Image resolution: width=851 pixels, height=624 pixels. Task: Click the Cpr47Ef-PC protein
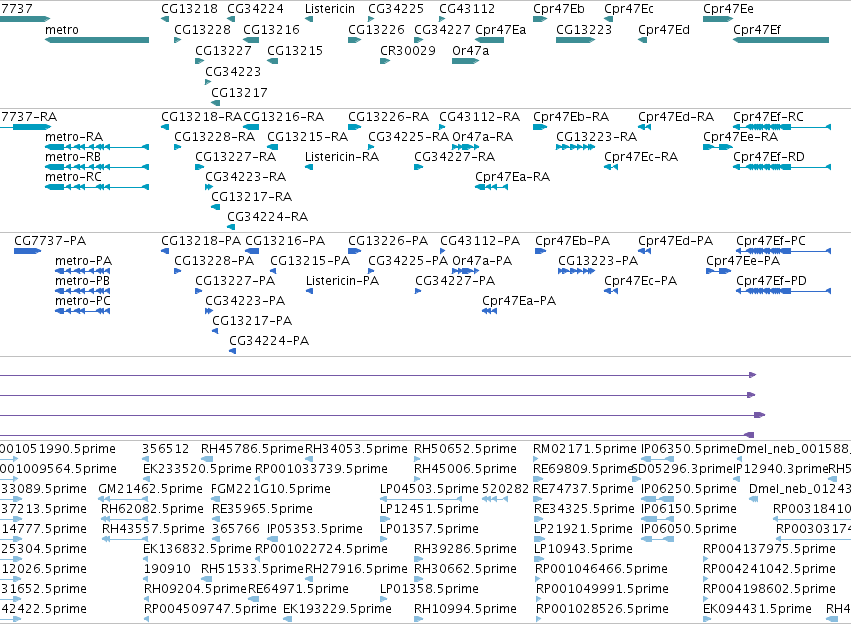click(x=783, y=251)
